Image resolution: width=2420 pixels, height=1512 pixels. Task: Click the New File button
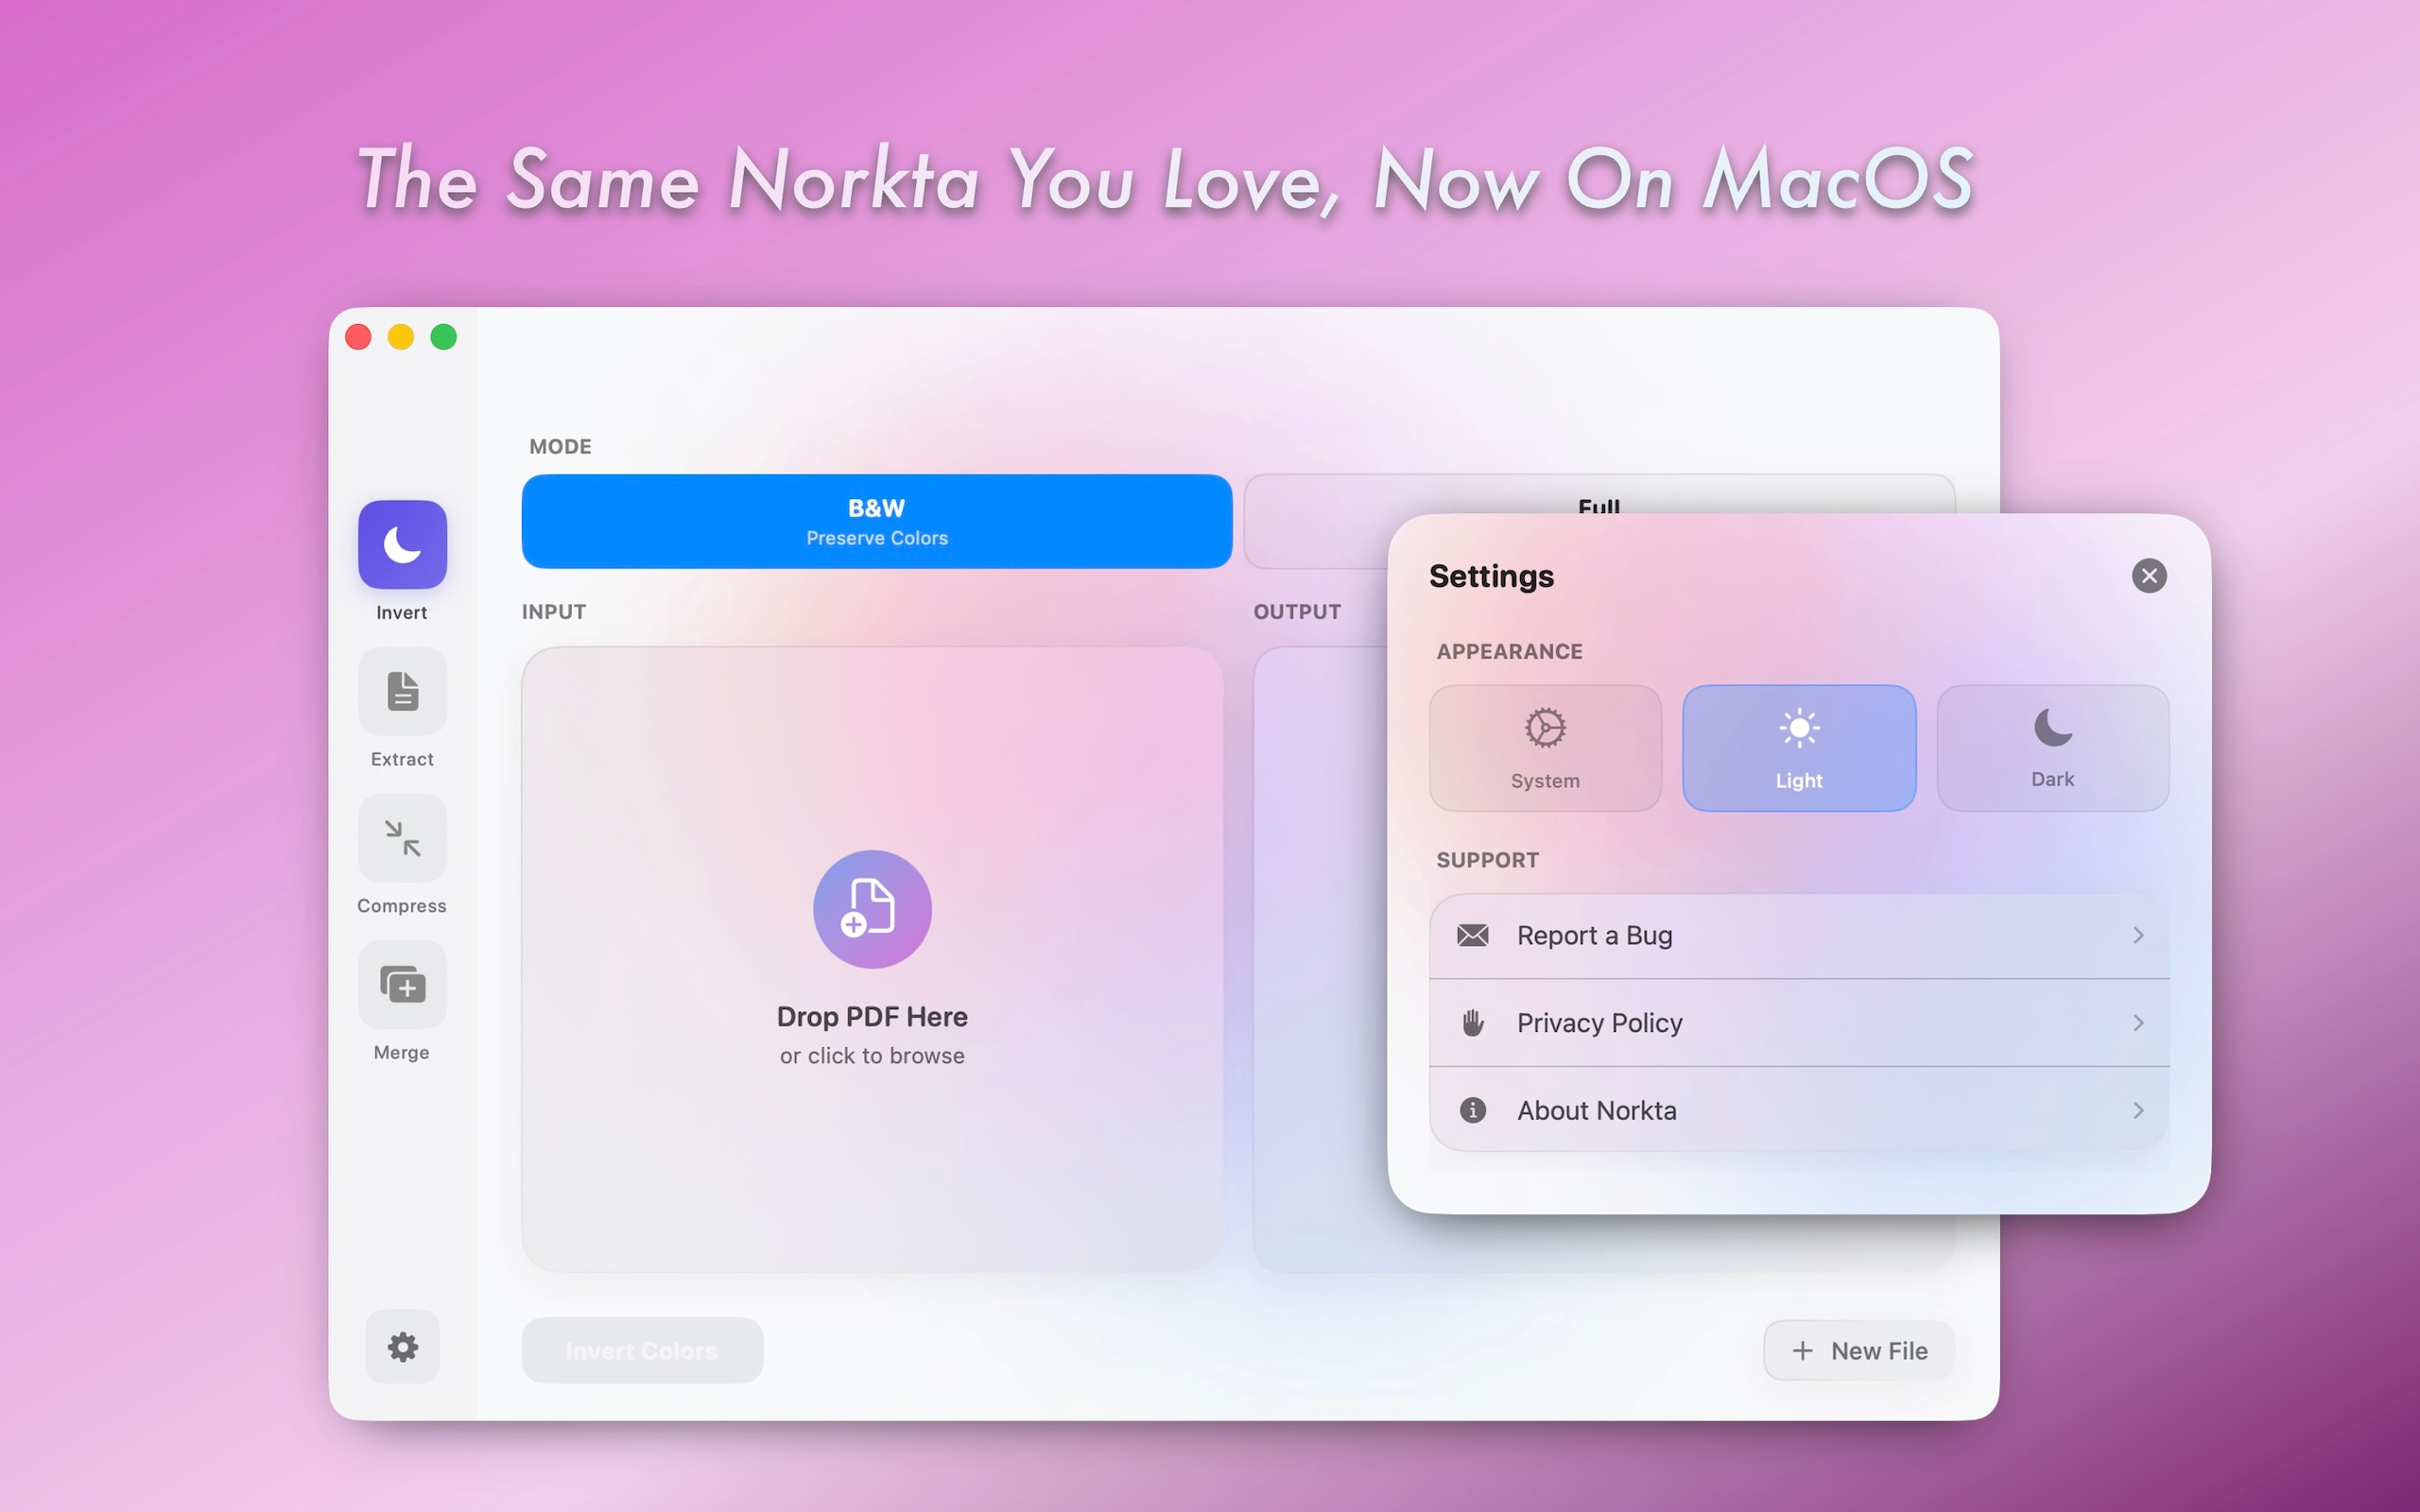coord(1859,1351)
